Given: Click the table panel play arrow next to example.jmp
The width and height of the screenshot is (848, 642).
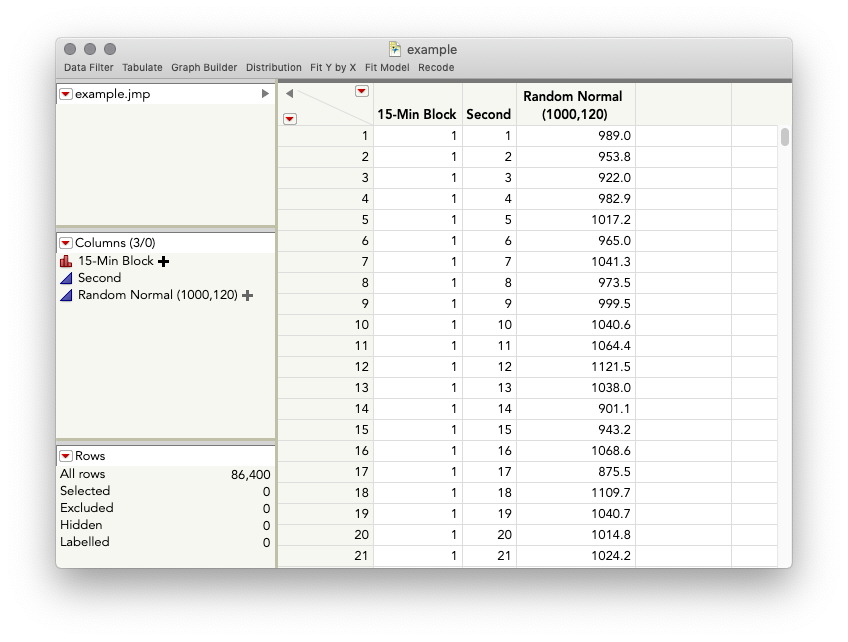Looking at the screenshot, I should (x=265, y=94).
